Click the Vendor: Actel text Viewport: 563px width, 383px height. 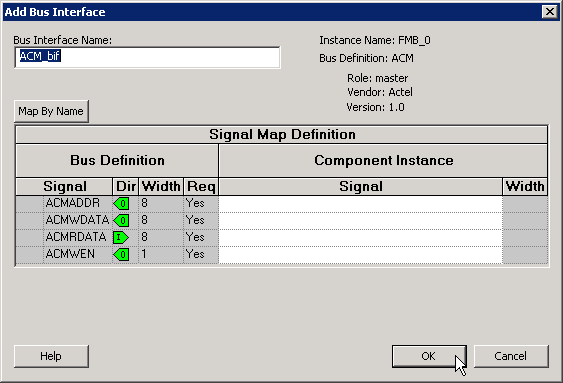coord(380,92)
